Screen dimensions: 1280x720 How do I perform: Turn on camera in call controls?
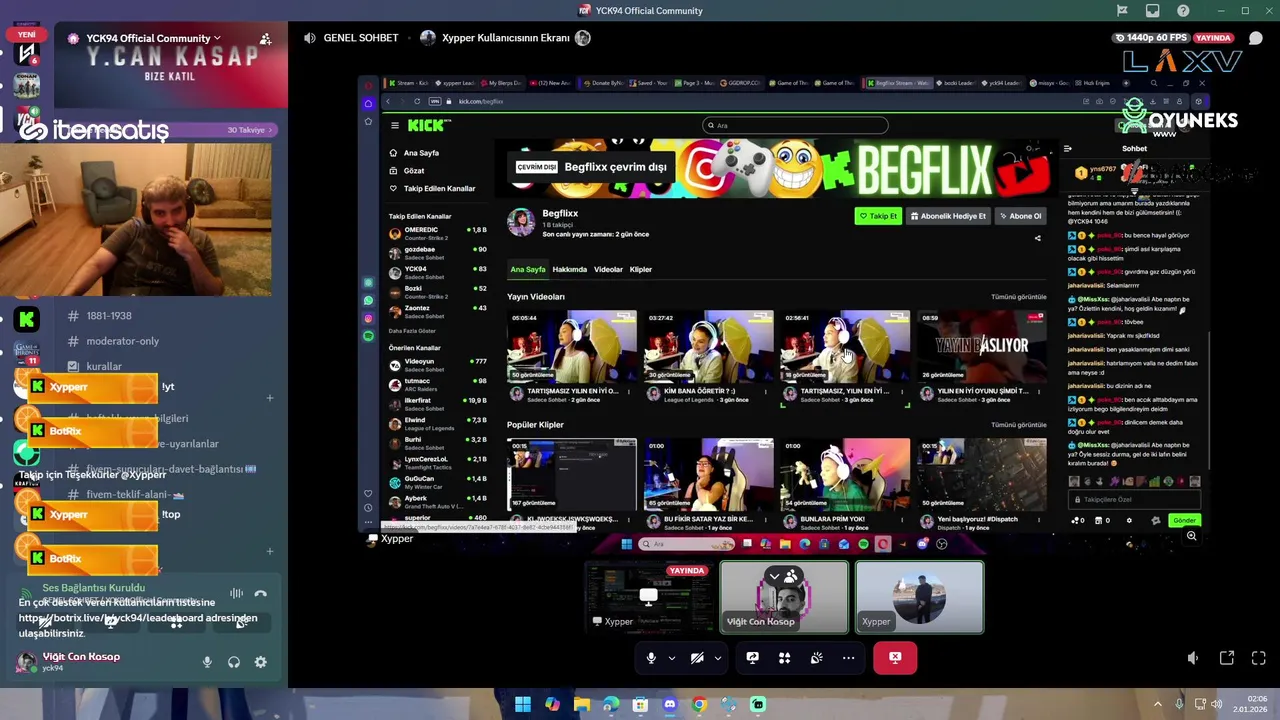697,658
